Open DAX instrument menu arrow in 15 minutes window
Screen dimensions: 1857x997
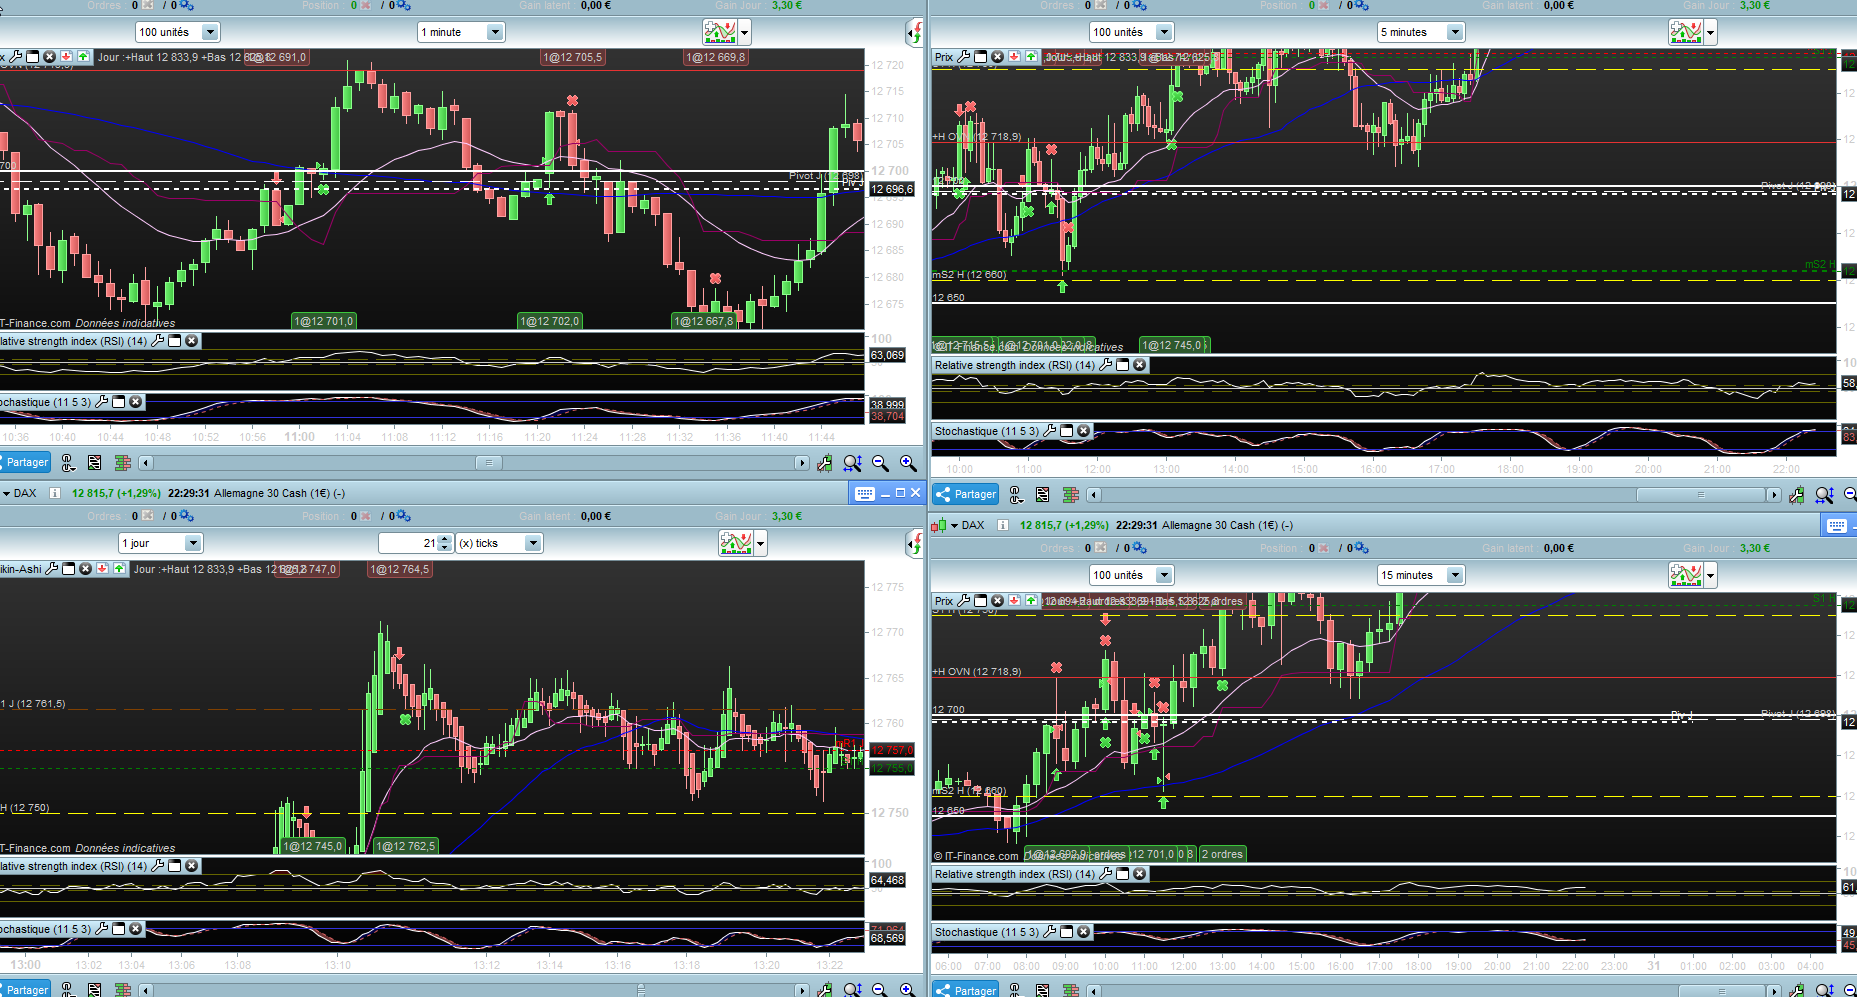[x=954, y=525]
